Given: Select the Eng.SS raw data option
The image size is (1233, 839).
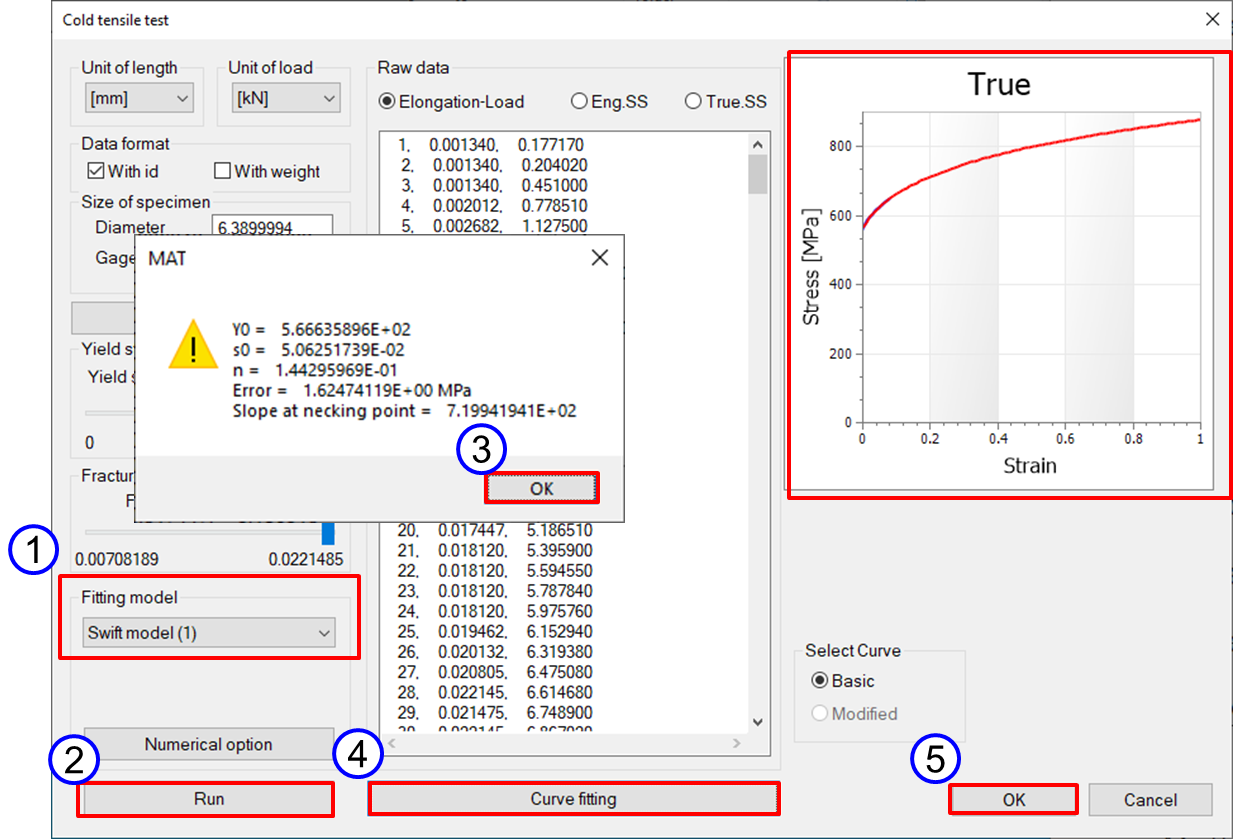Looking at the screenshot, I should (578, 101).
